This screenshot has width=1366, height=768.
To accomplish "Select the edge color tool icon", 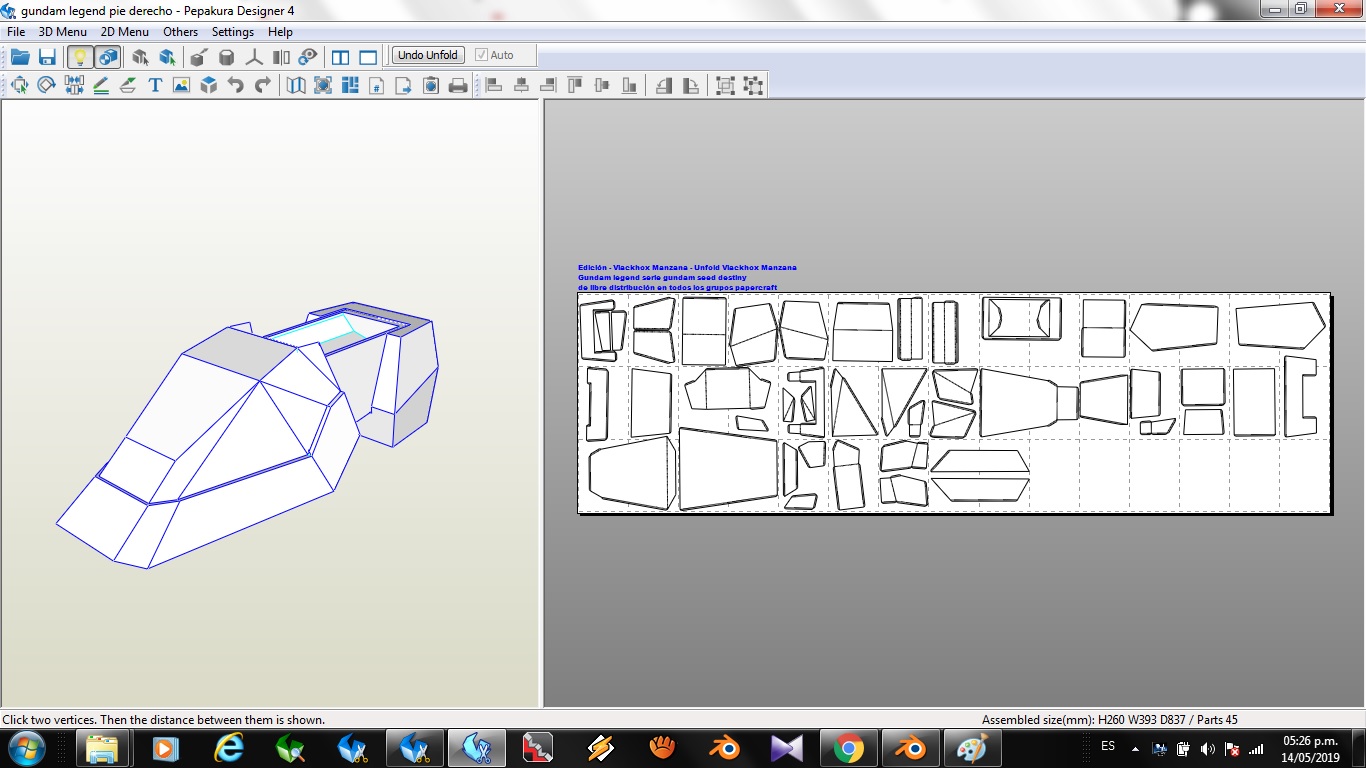I will pos(127,85).
